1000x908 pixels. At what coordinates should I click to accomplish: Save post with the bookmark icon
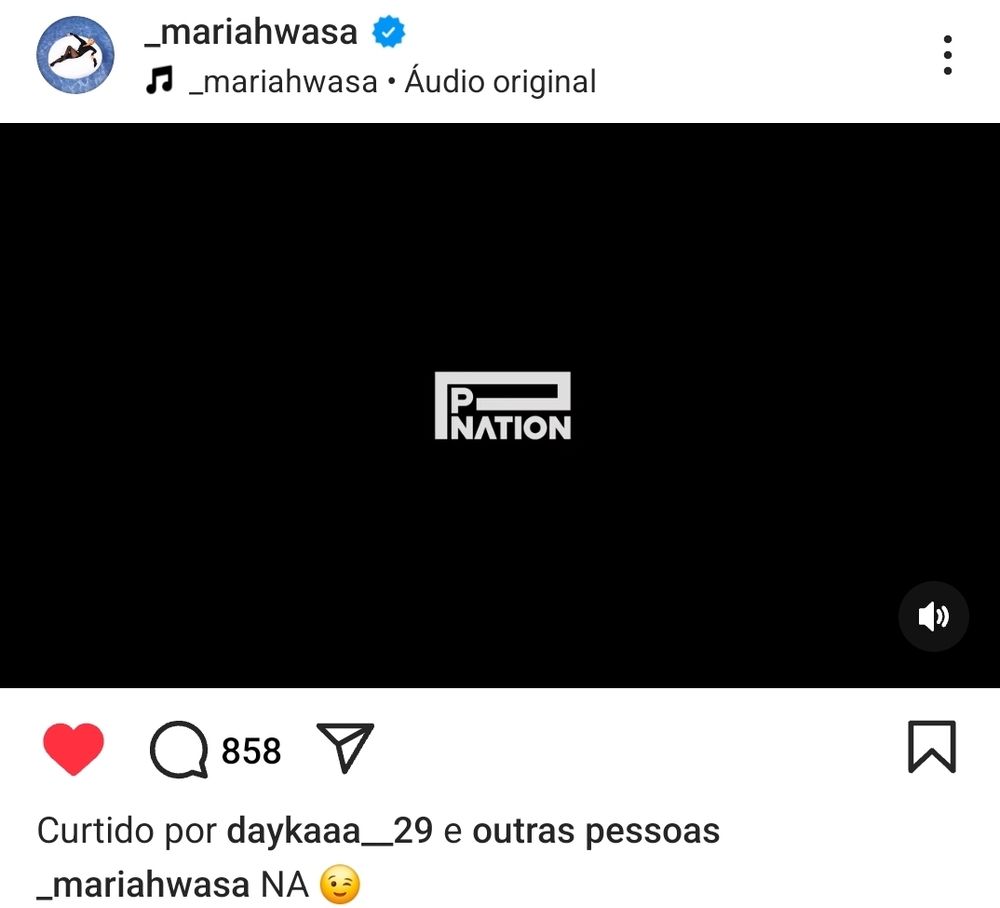click(x=932, y=747)
